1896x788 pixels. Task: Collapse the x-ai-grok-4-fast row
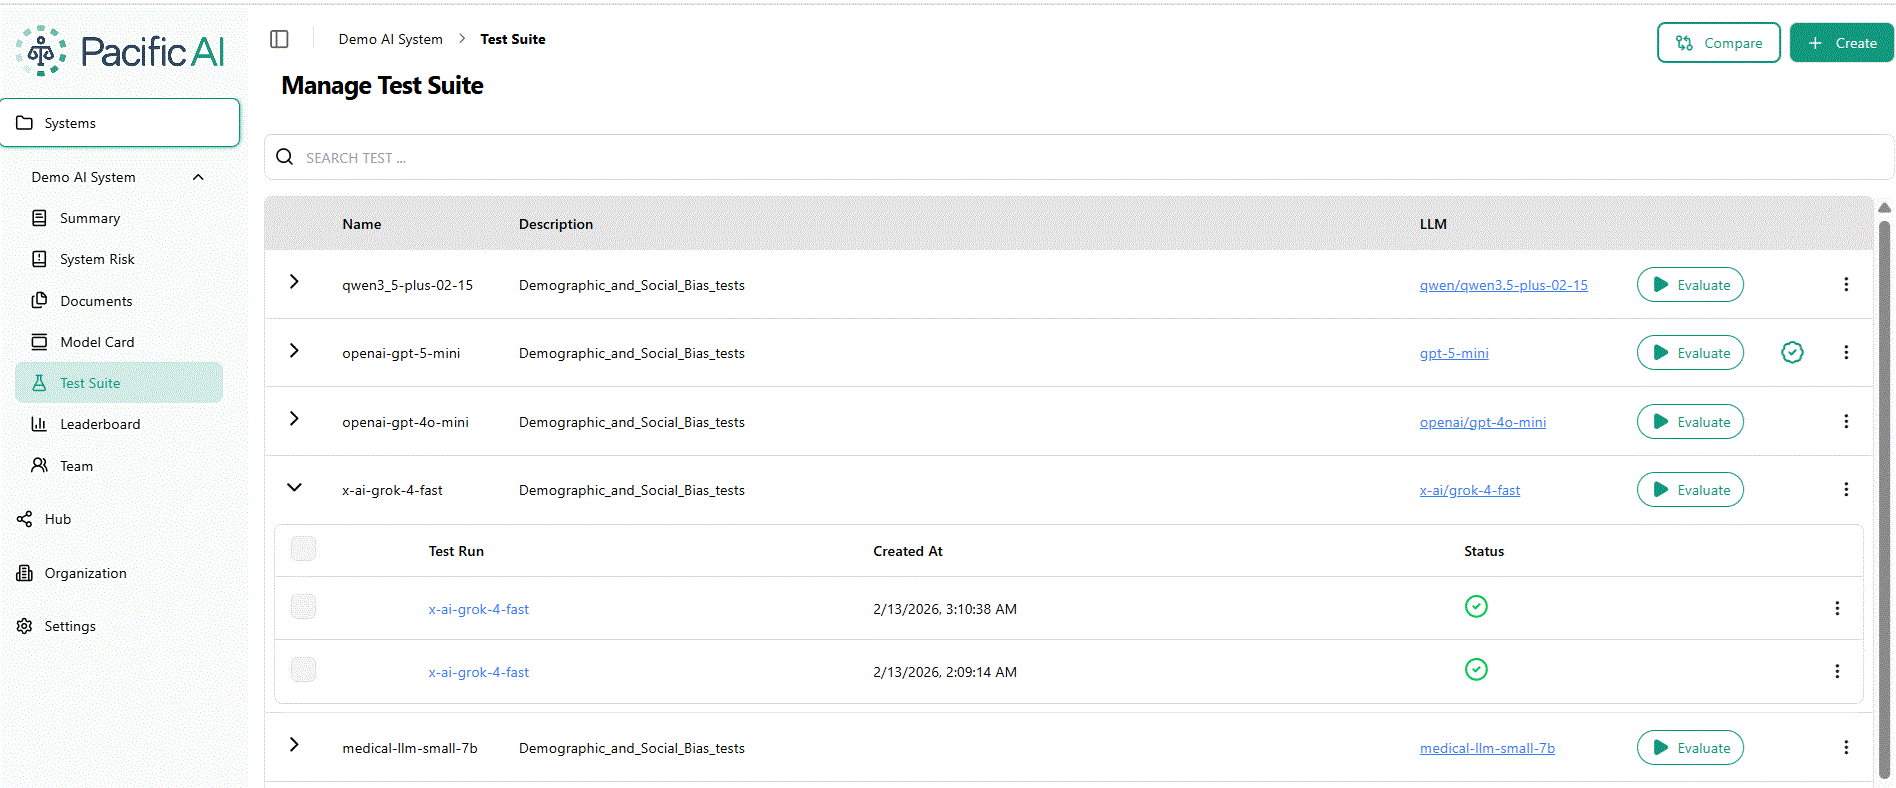click(294, 488)
